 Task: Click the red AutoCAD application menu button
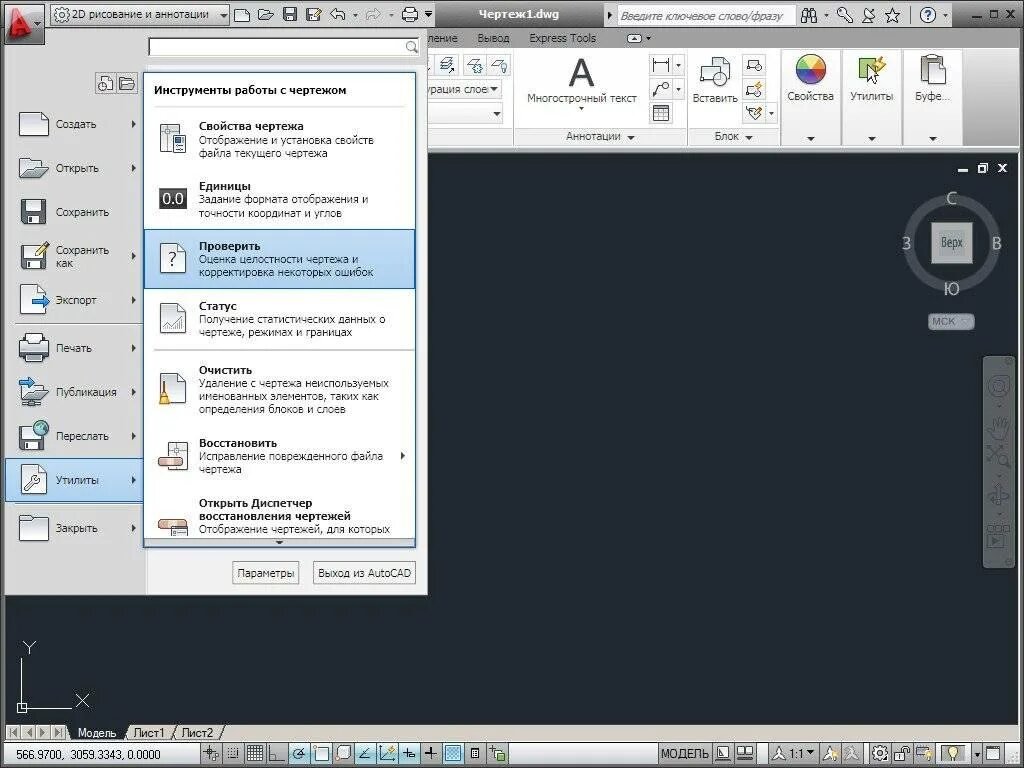[x=24, y=24]
